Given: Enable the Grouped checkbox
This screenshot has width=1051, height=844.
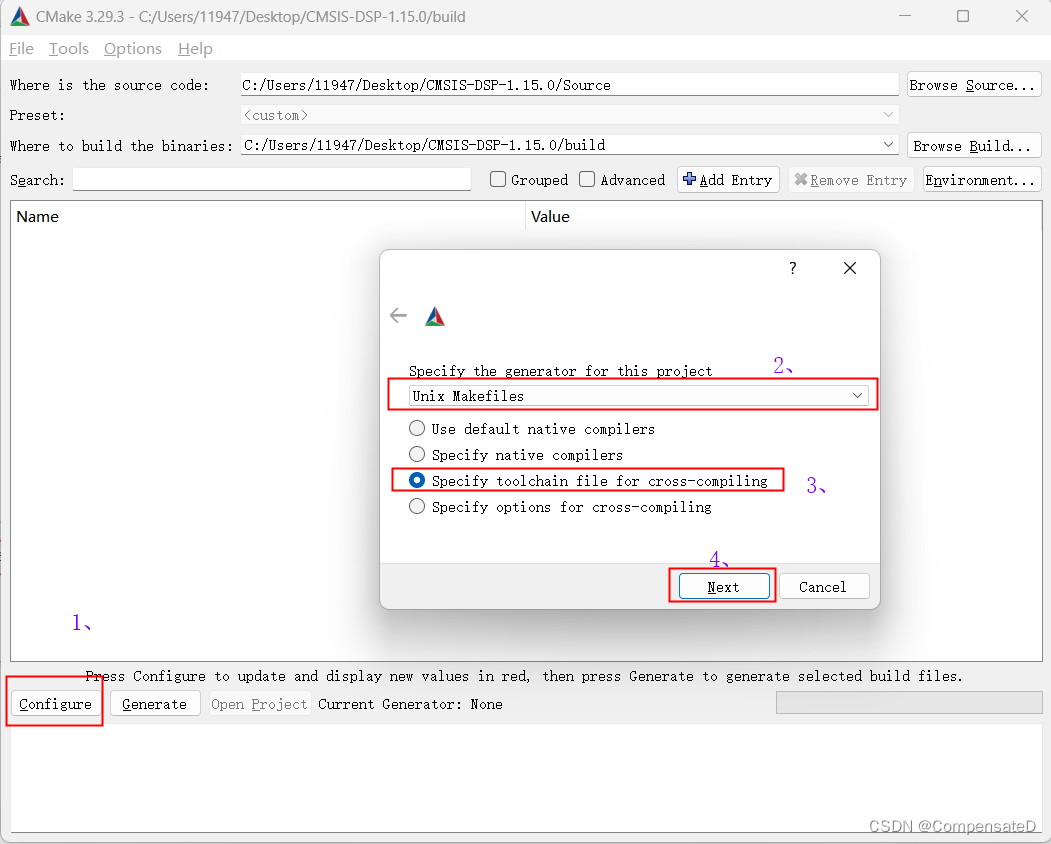Looking at the screenshot, I should click(x=497, y=180).
